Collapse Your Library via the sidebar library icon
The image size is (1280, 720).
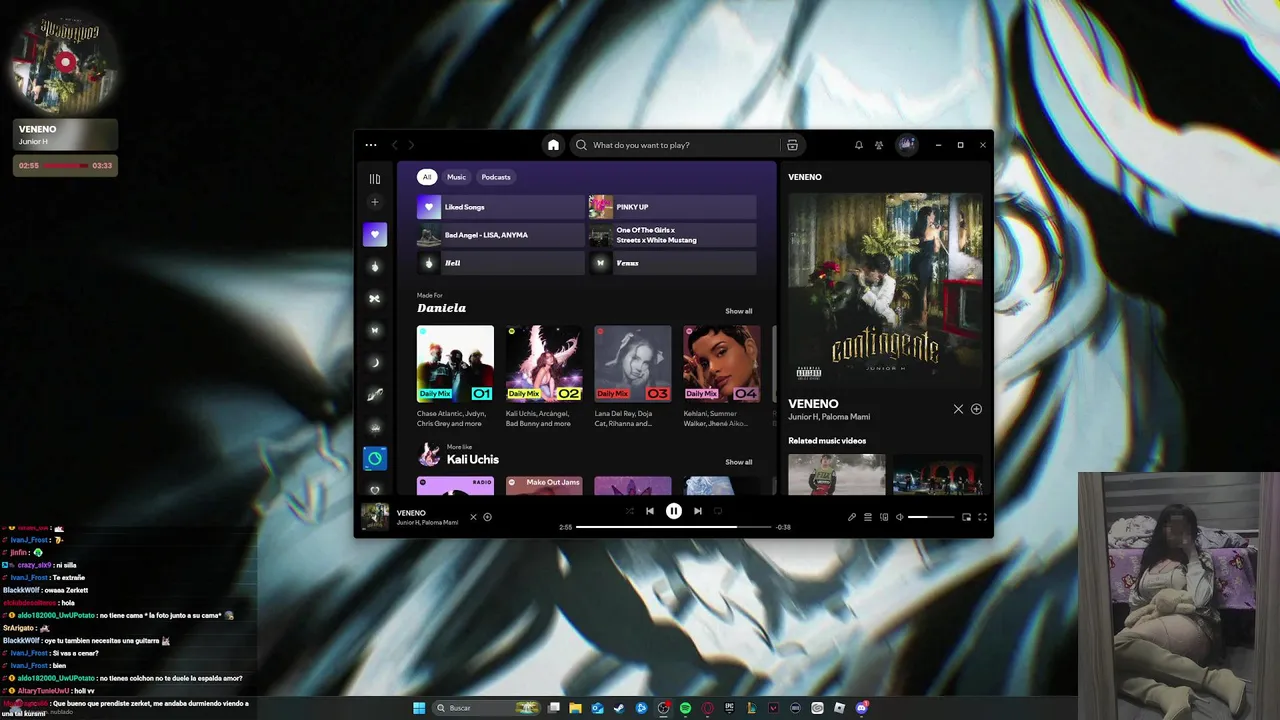(375, 179)
